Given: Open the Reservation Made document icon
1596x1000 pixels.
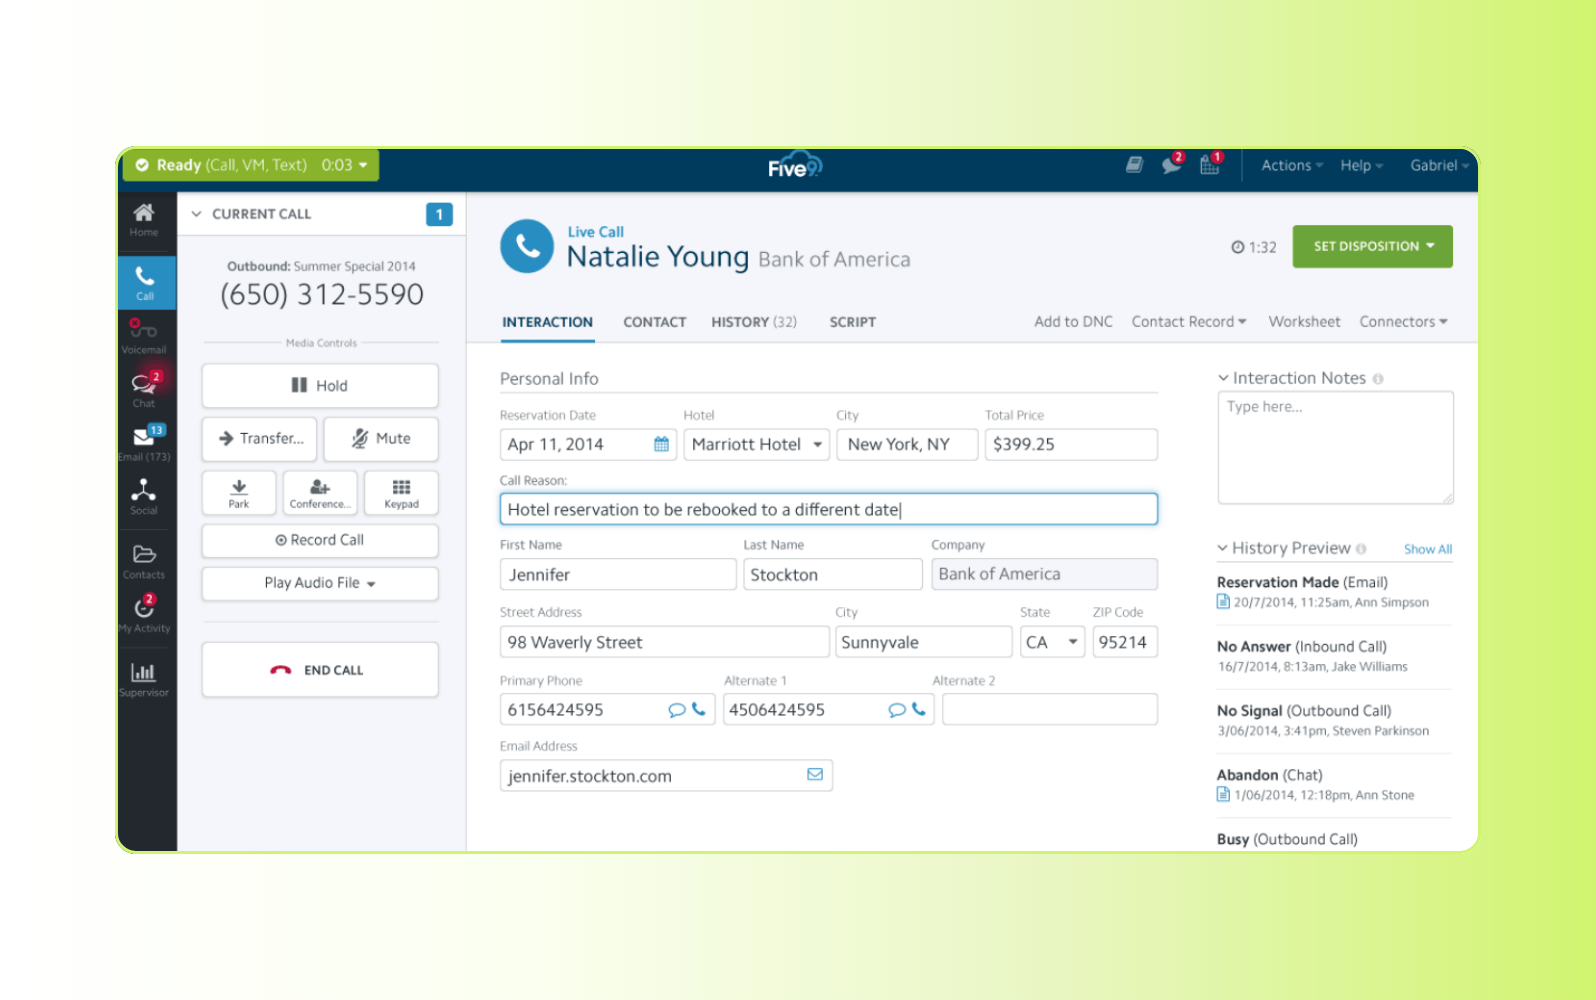Looking at the screenshot, I should [x=1223, y=602].
